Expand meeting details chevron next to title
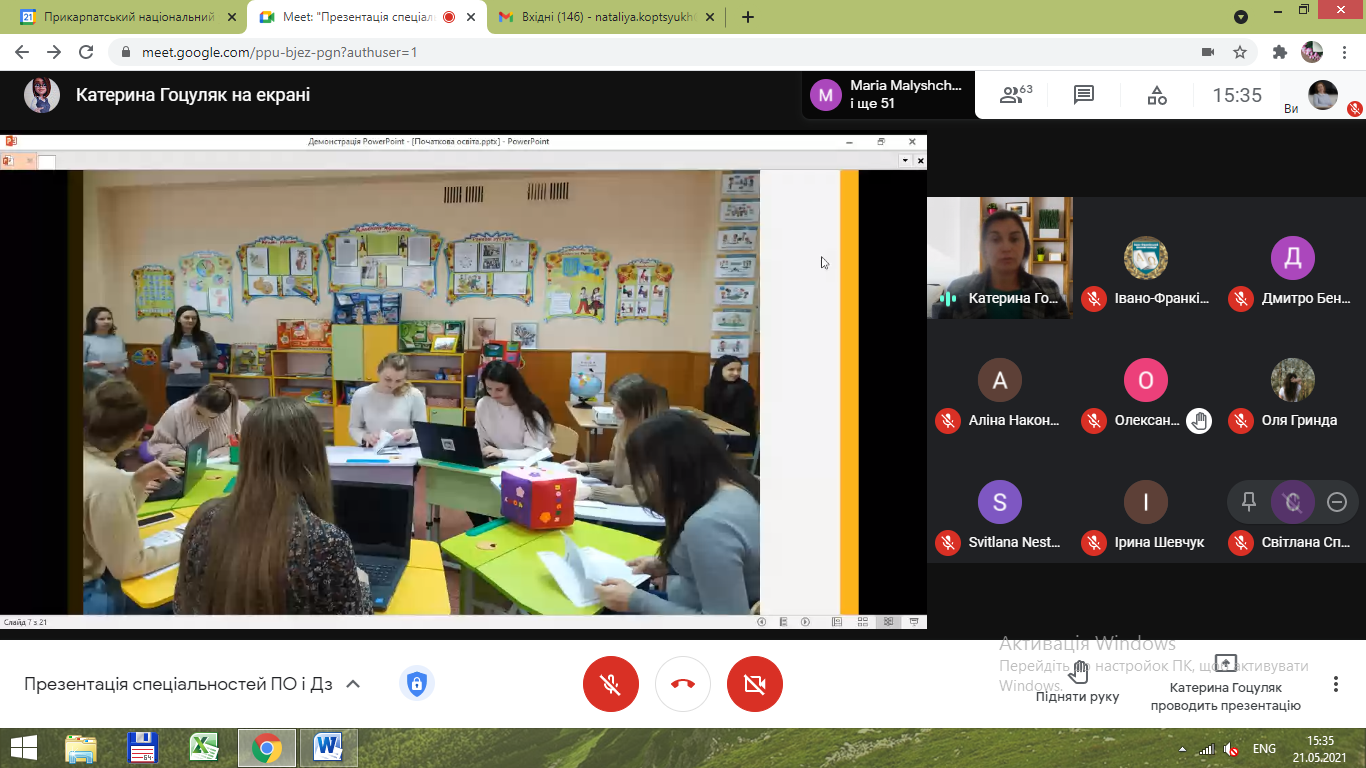 (352, 684)
